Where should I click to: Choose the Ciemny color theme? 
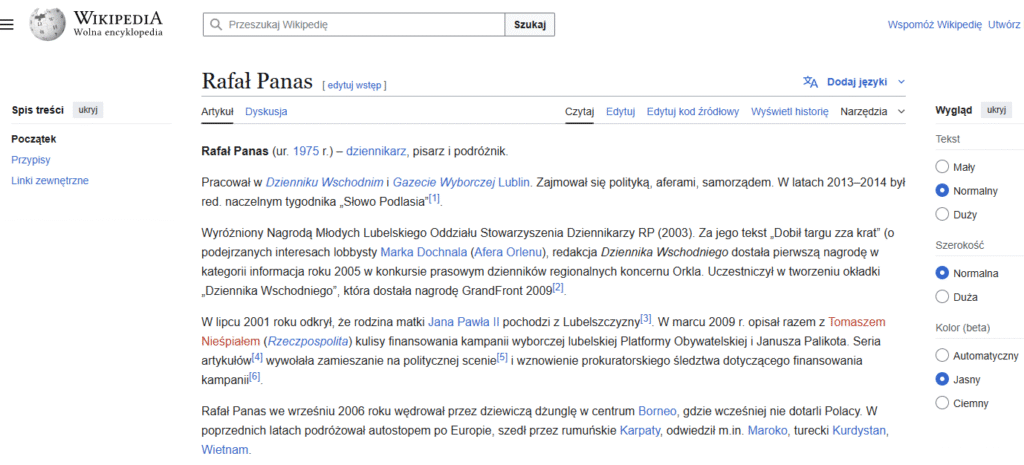(x=941, y=402)
